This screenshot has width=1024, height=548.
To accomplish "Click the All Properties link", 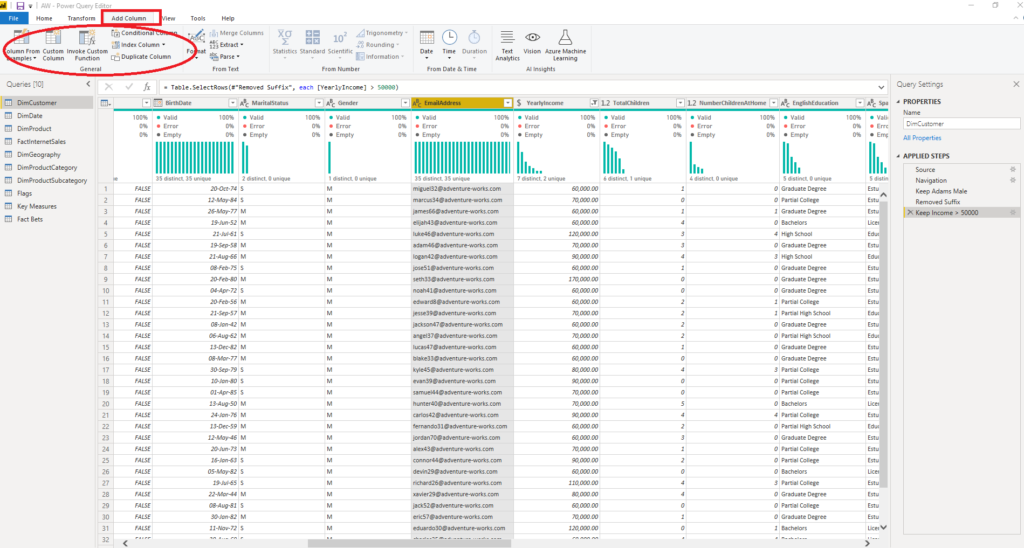I will click(922, 138).
